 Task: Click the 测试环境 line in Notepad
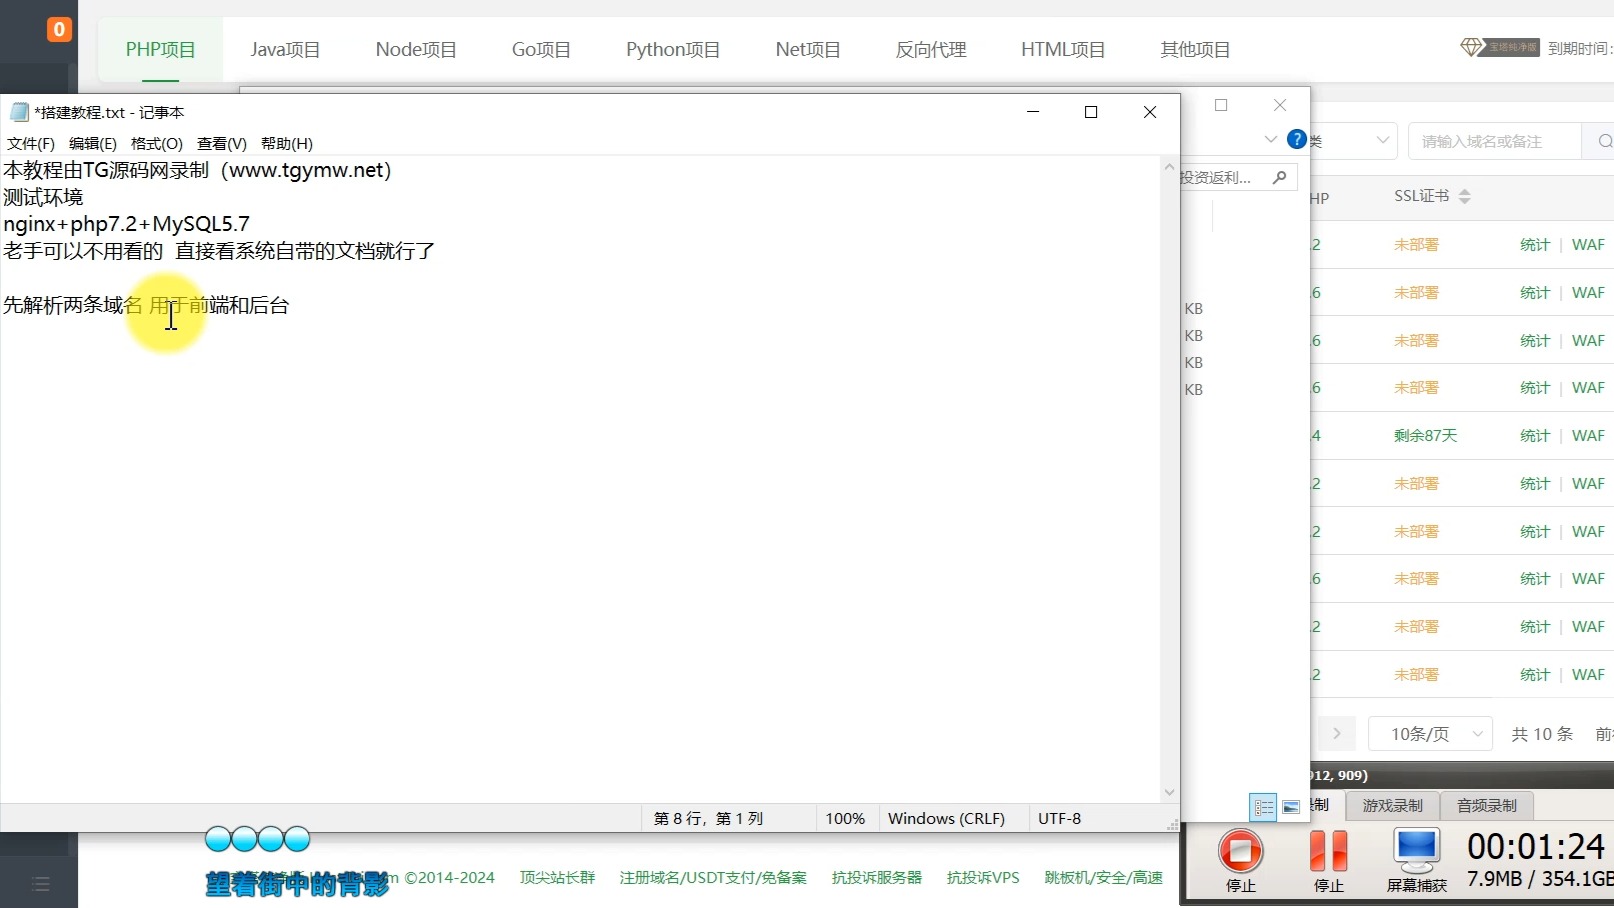pyautogui.click(x=43, y=197)
